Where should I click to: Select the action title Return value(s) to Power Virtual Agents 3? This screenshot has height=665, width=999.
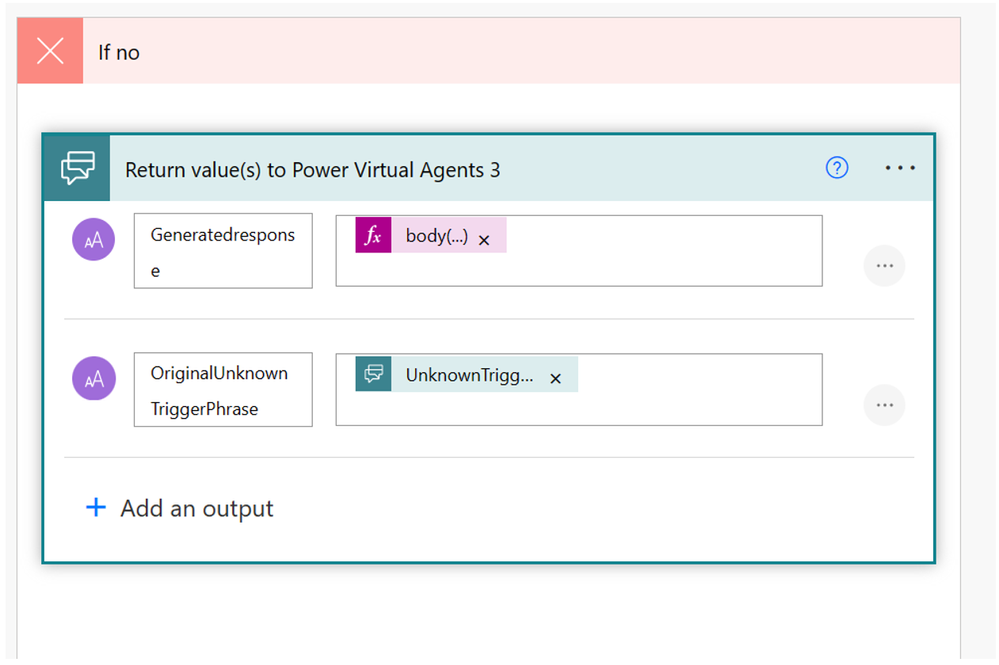312,170
